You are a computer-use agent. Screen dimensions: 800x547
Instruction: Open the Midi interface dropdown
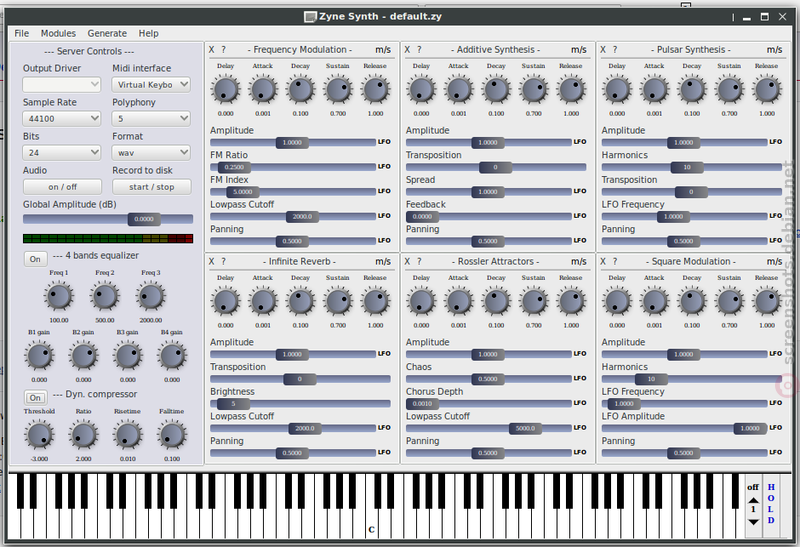click(151, 84)
